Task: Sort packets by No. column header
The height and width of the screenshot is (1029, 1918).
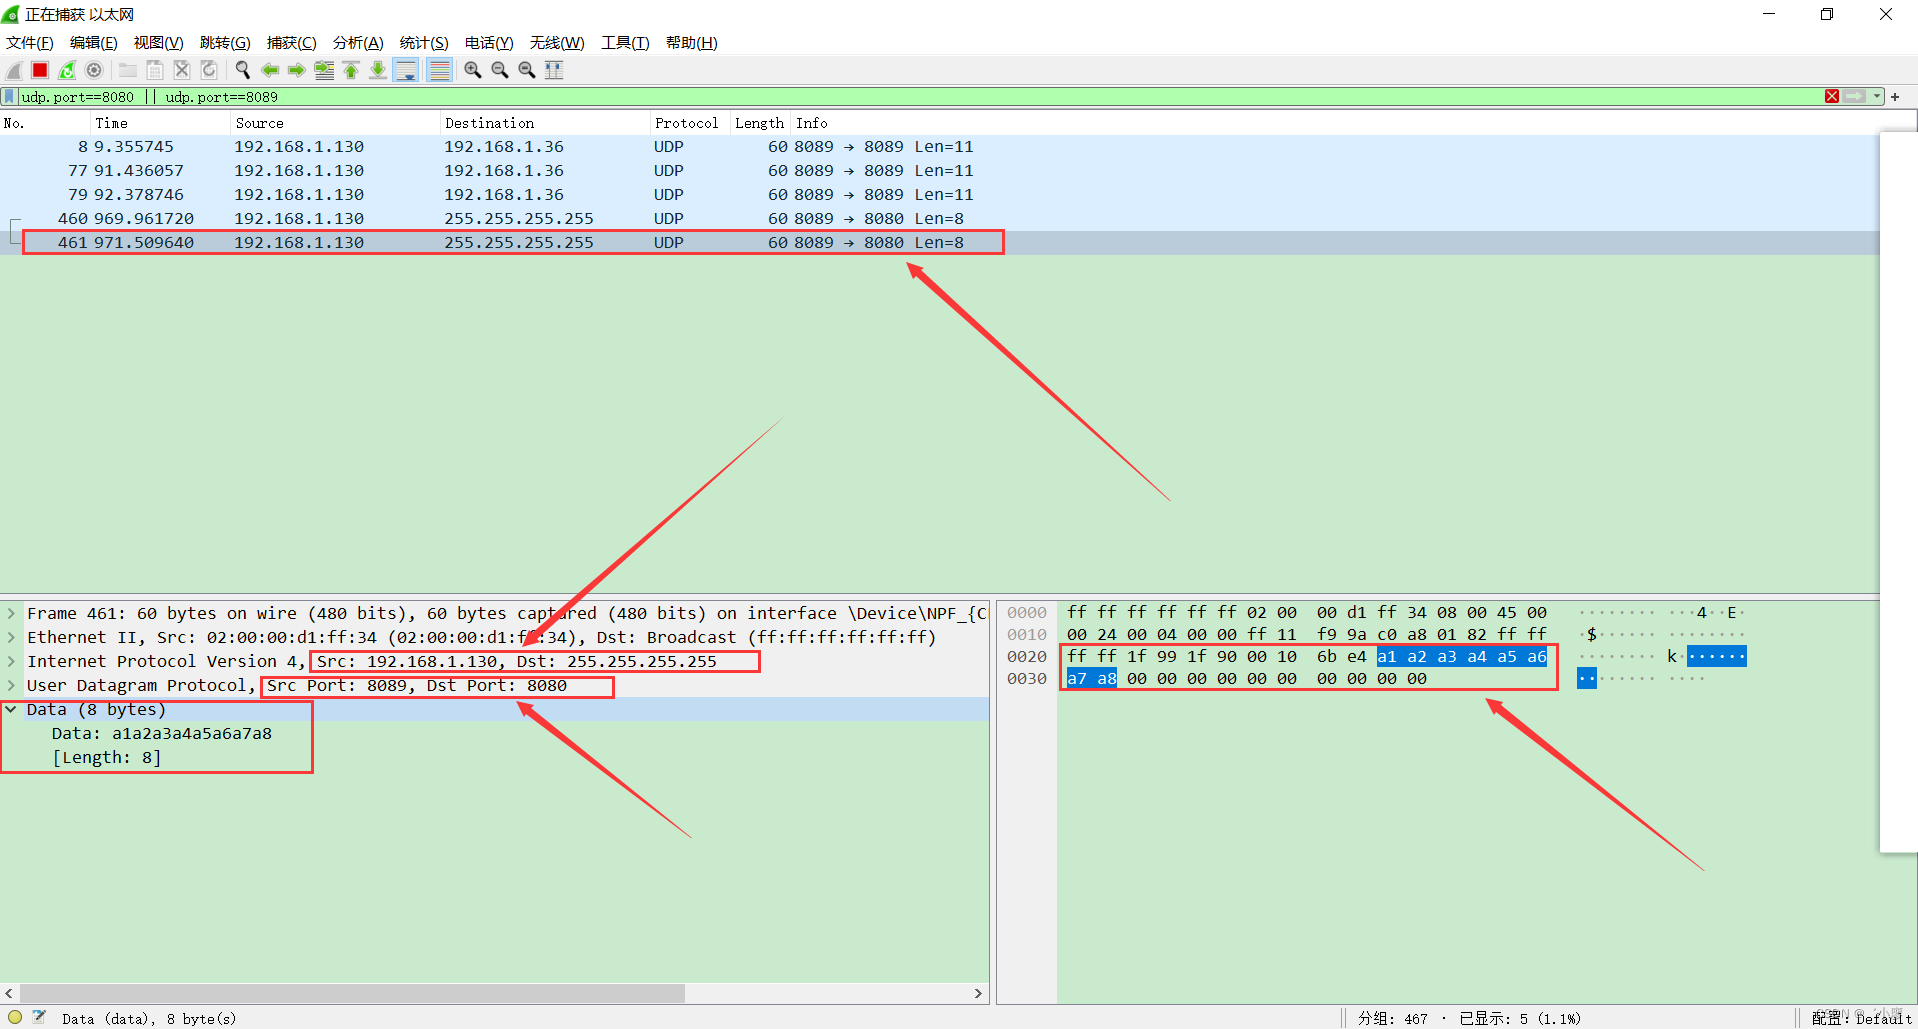Action: 45,123
